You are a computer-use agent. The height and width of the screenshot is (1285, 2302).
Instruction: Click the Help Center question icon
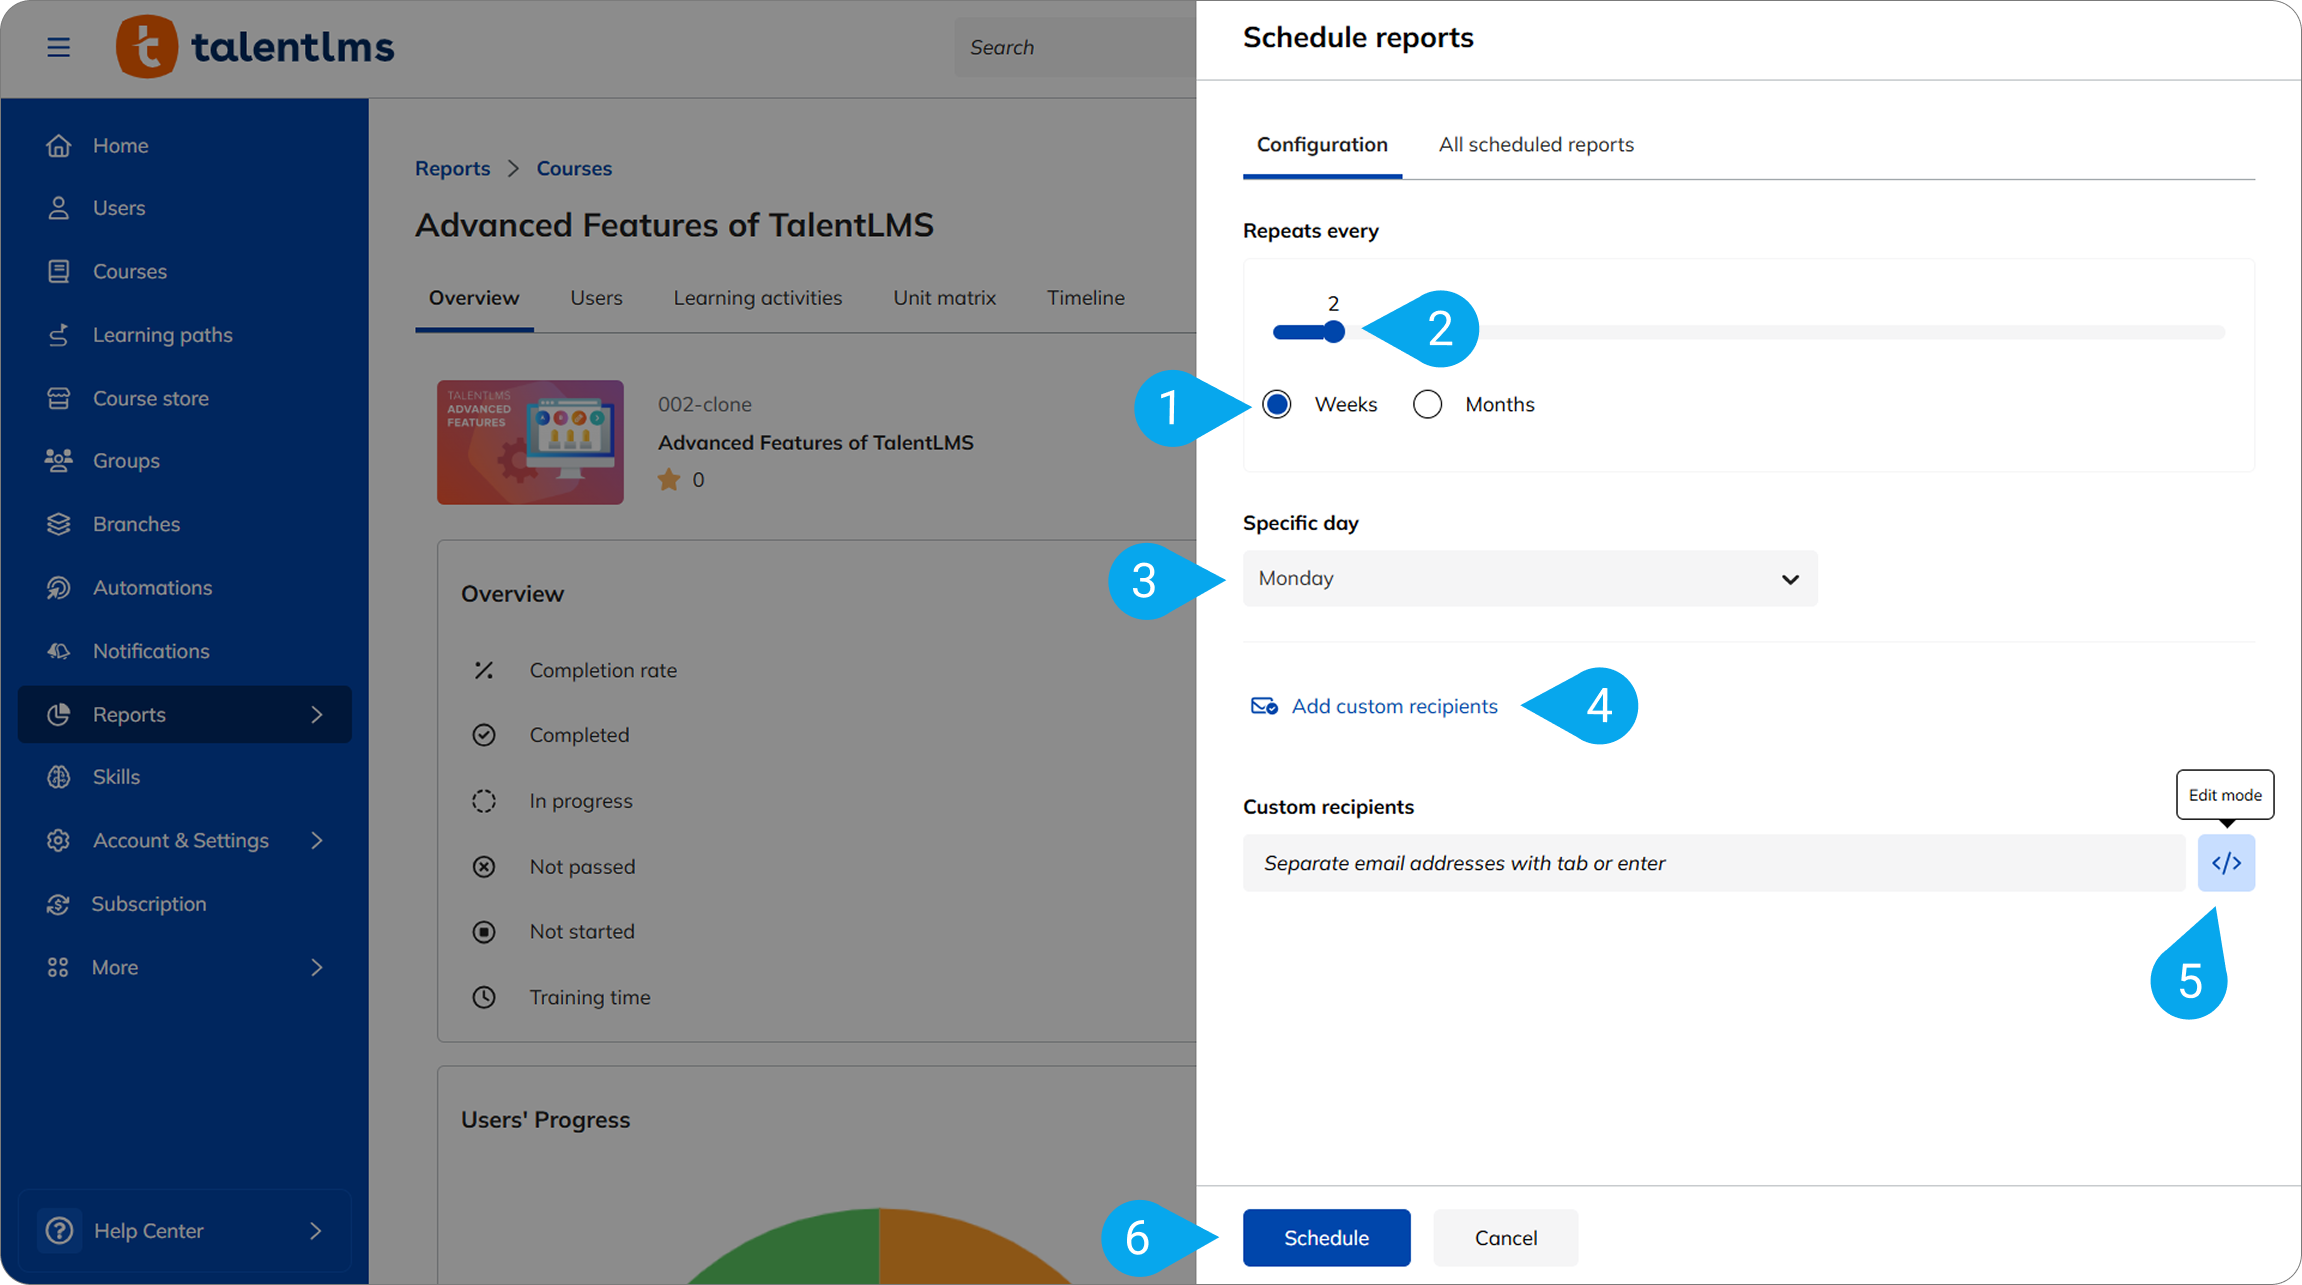[x=59, y=1230]
